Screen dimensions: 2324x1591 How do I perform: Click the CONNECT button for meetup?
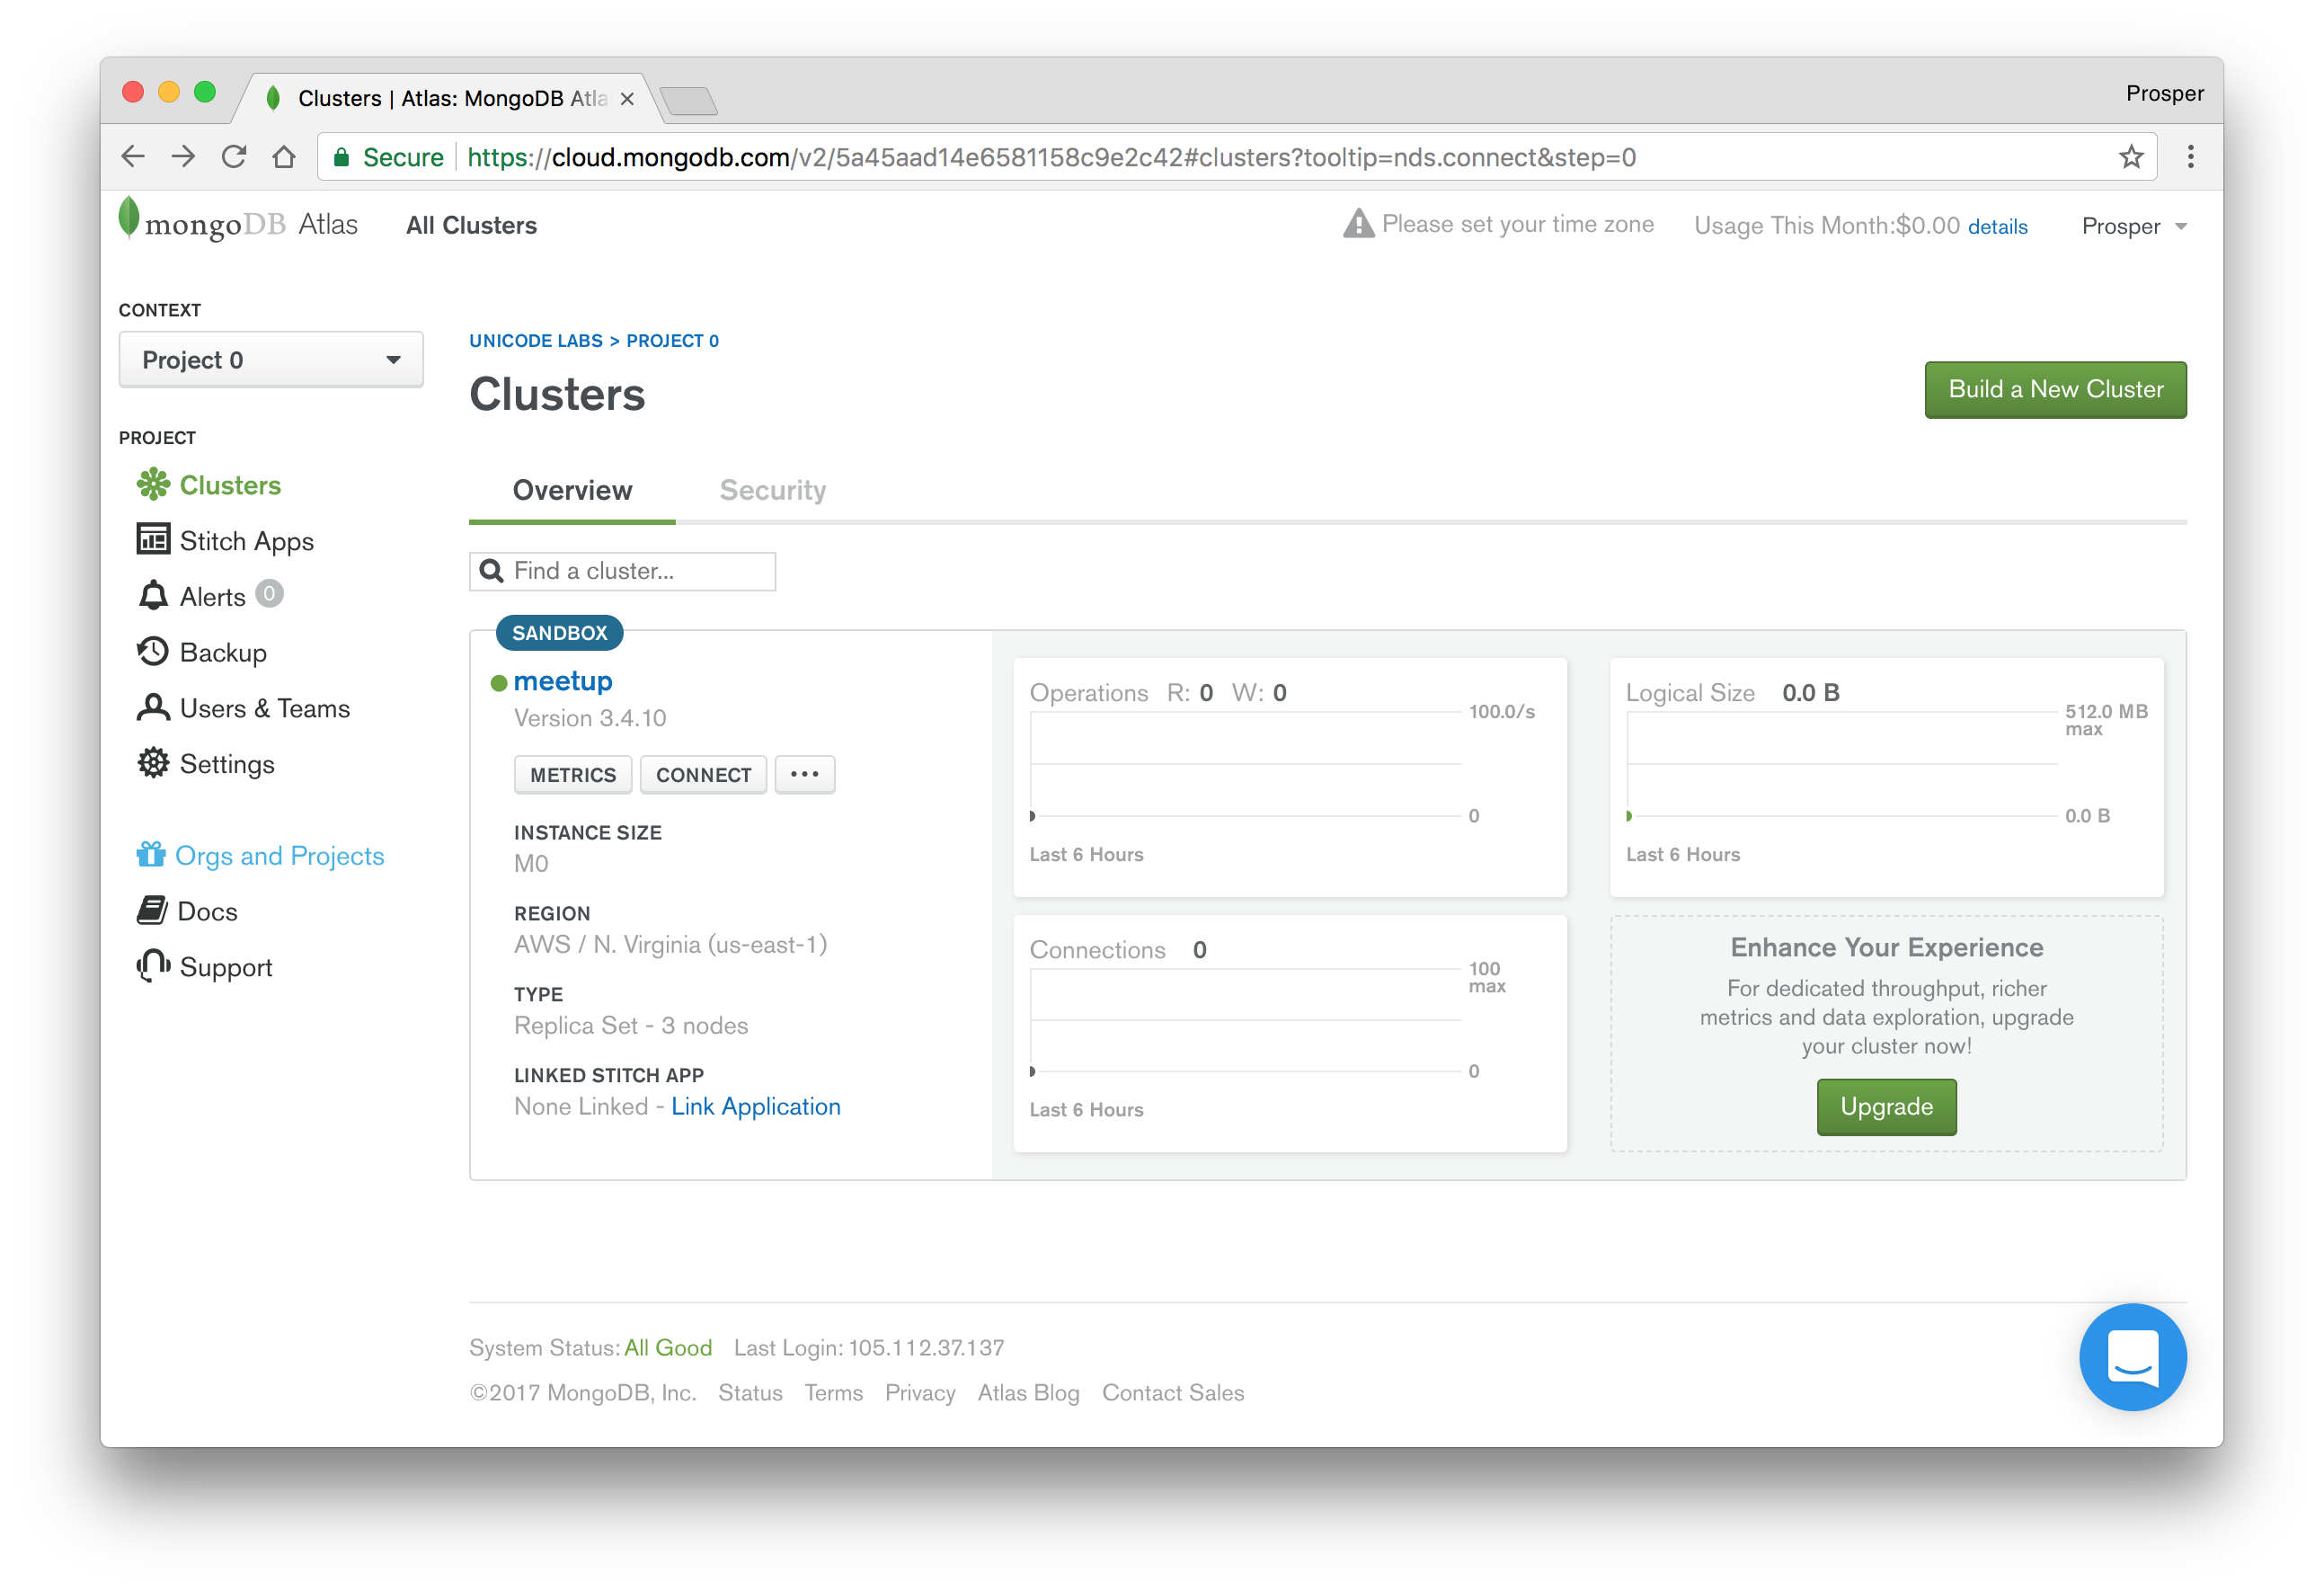[x=699, y=773]
